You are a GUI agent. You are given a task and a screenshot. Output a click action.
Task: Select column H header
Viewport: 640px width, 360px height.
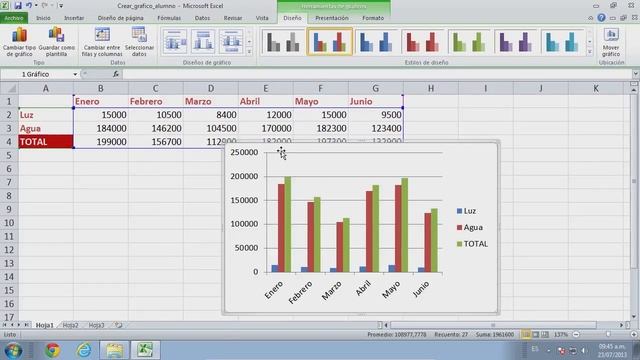(431, 88)
